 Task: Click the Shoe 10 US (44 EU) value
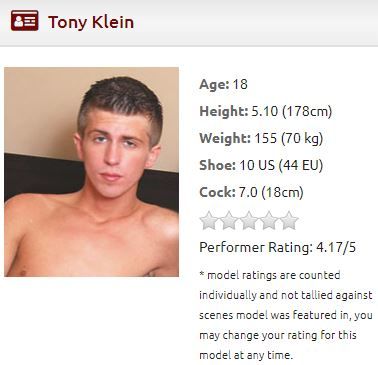click(x=281, y=165)
